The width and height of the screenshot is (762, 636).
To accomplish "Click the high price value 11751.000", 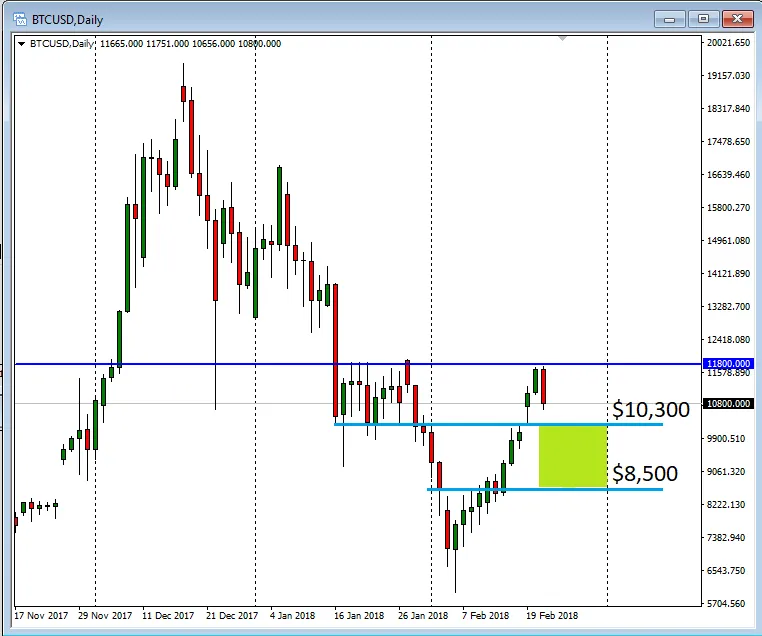I will (167, 44).
